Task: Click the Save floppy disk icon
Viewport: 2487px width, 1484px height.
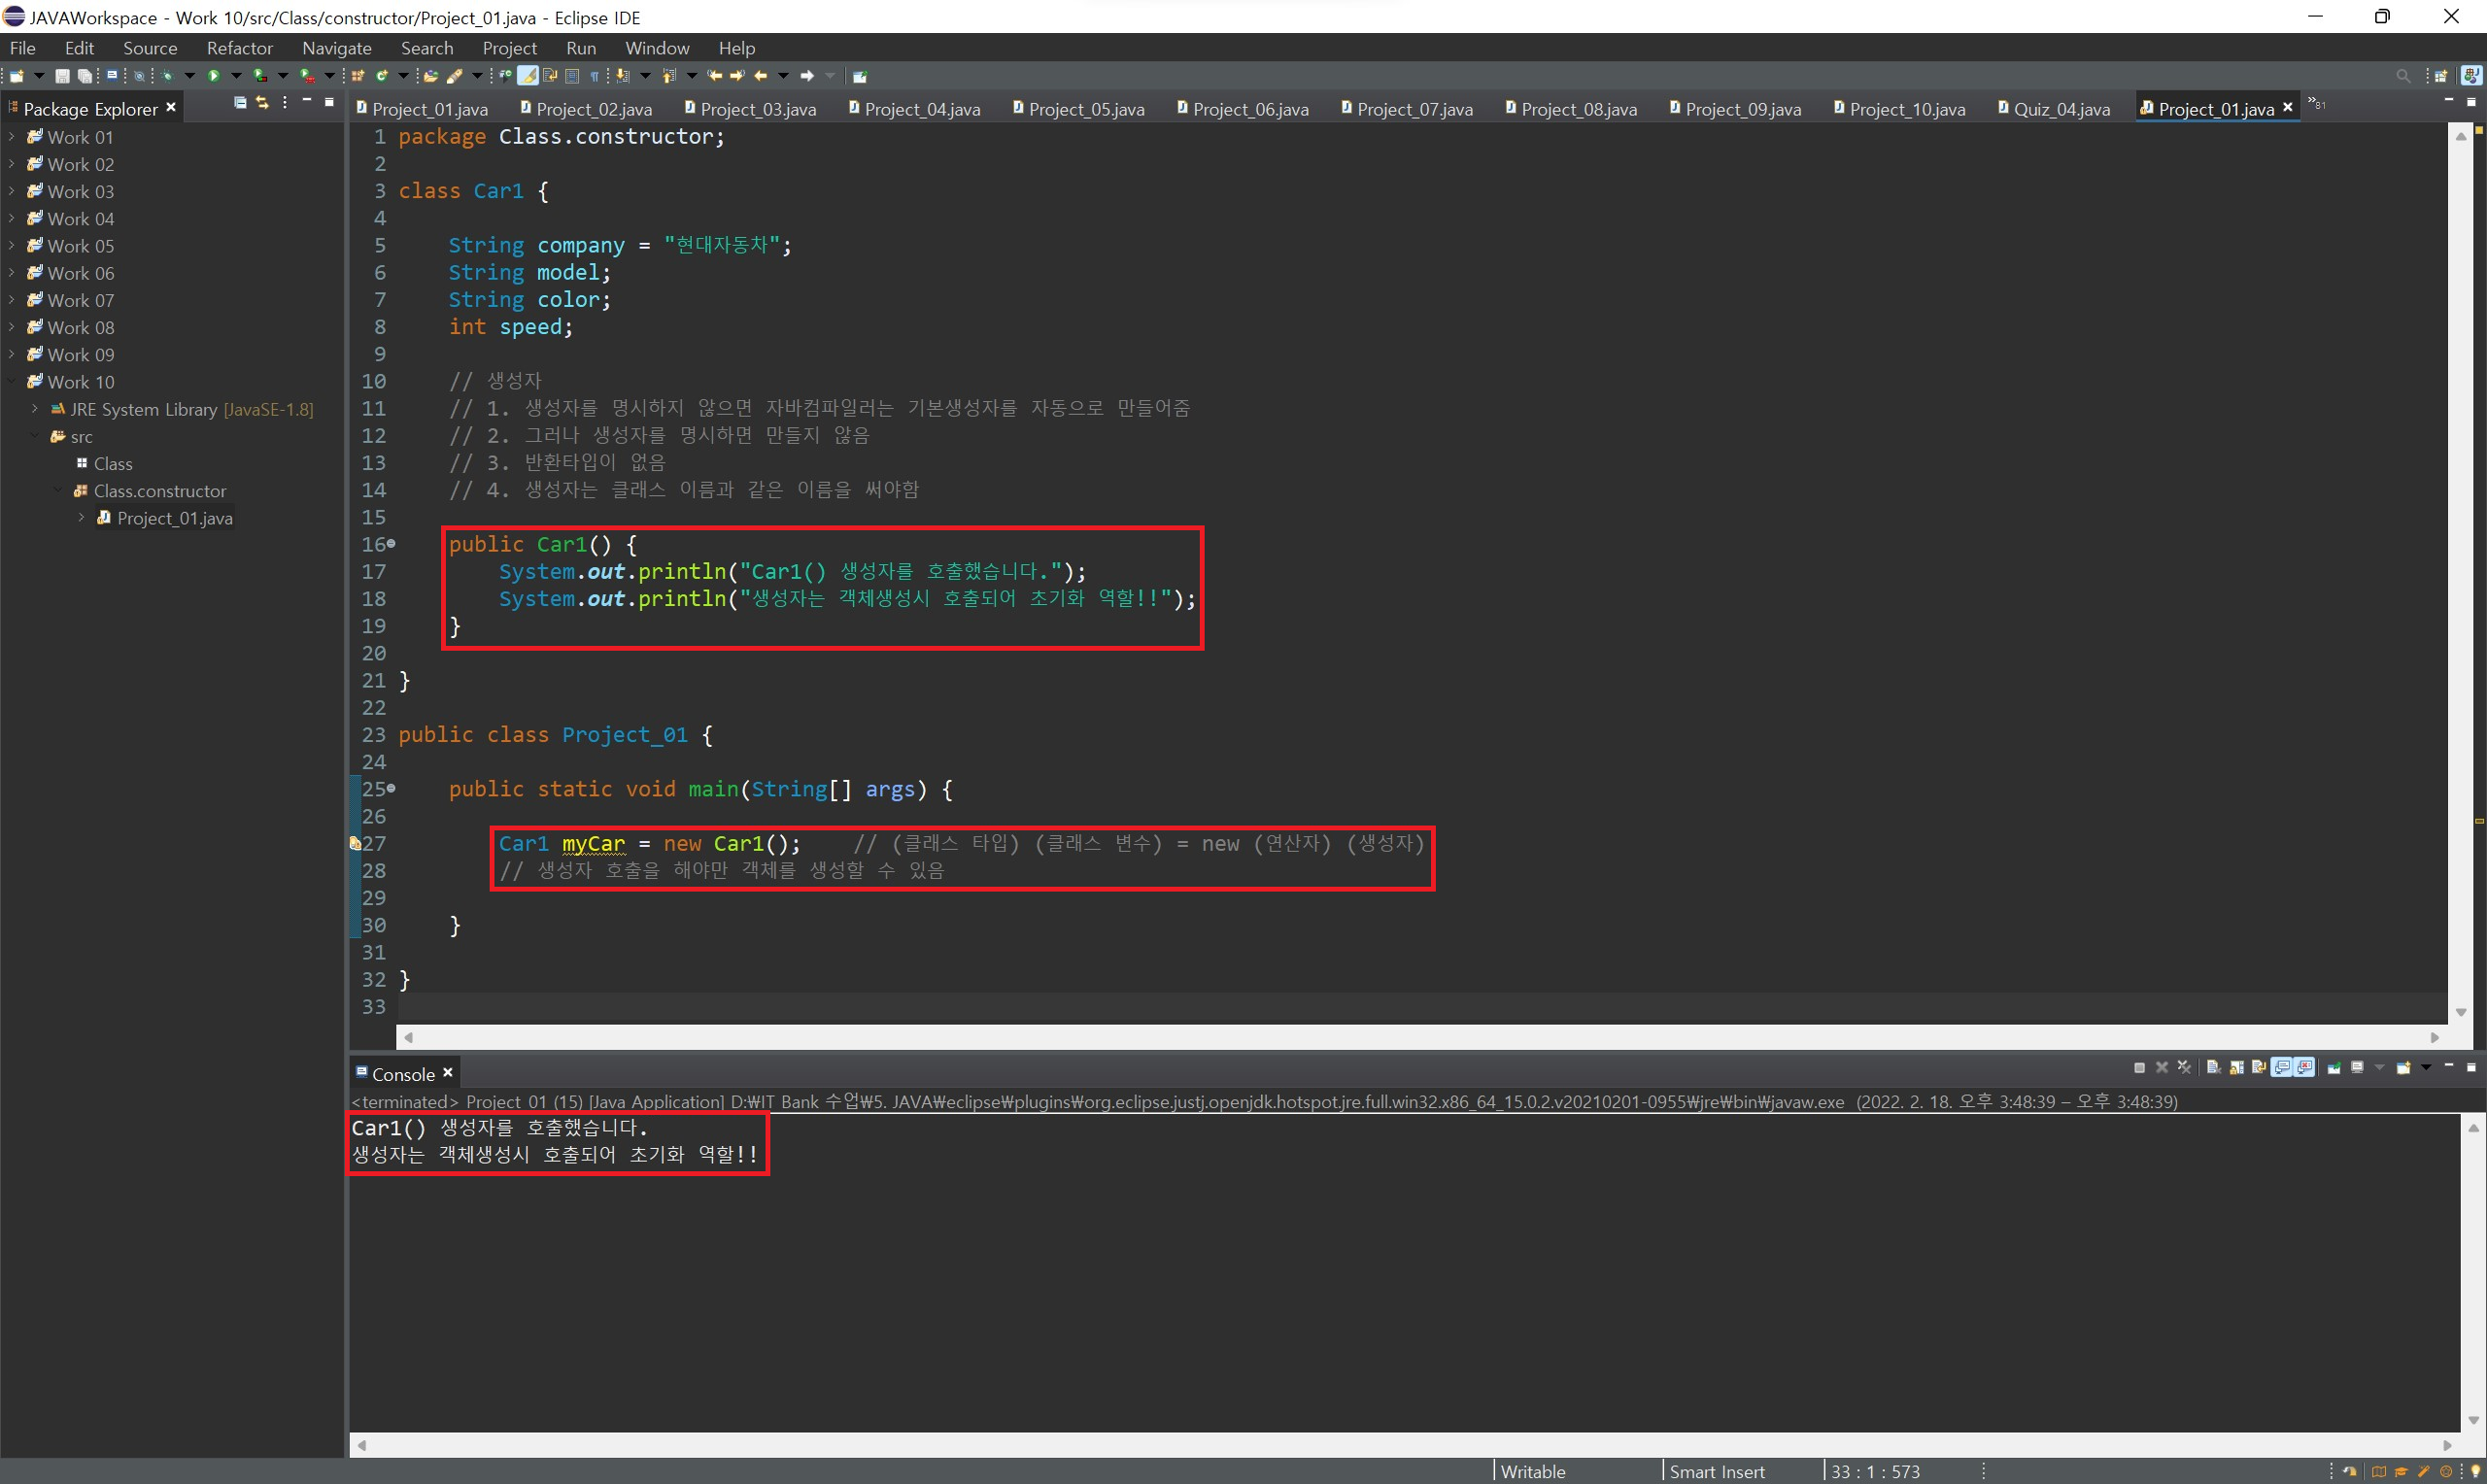Action: (62, 76)
